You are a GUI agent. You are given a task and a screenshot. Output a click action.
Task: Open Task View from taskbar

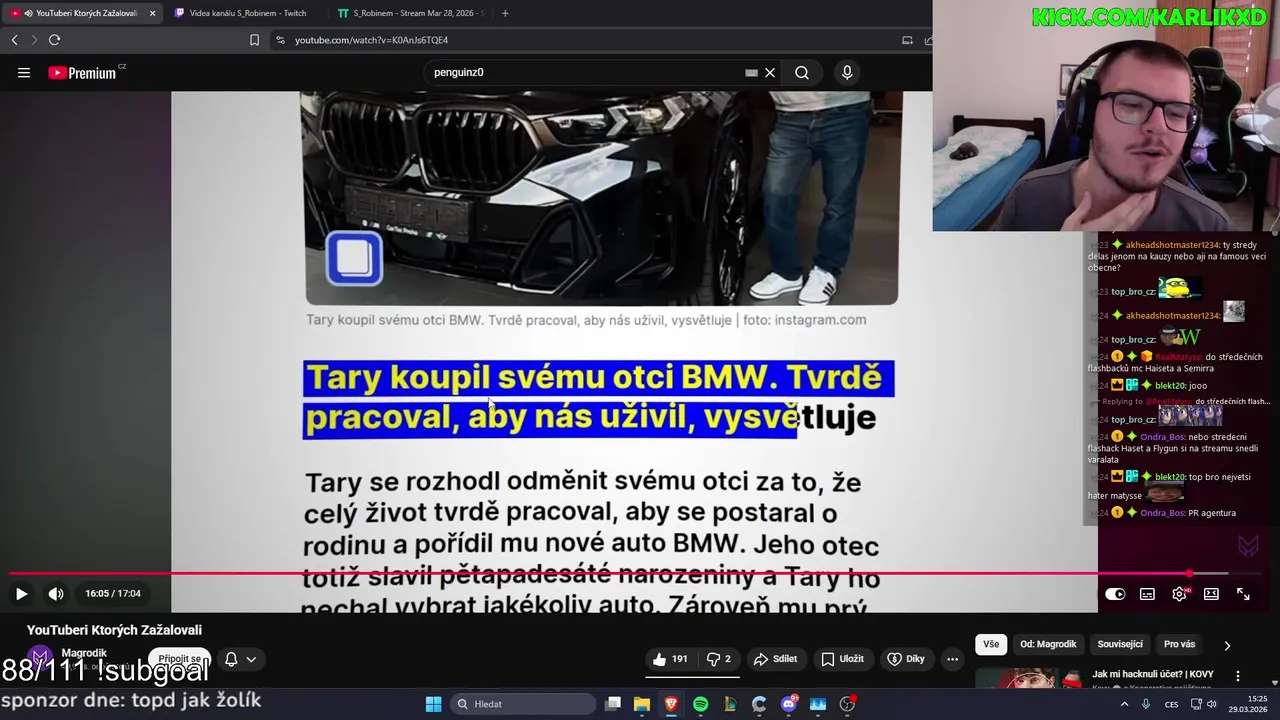[613, 704]
